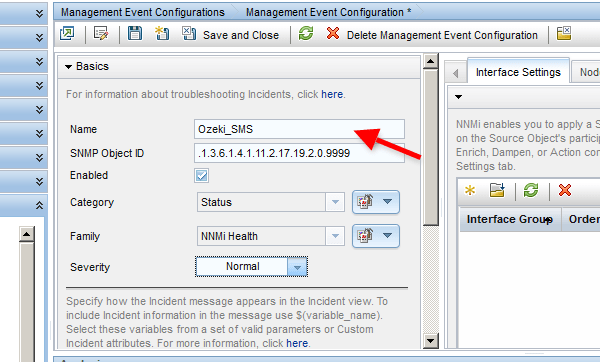Click the Open folder icon in Interface Settings toolbar
The image size is (600, 362).
(497, 190)
